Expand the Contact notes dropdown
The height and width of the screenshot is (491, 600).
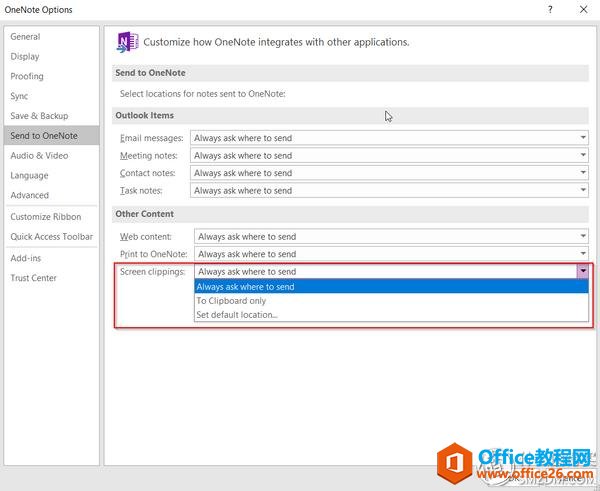click(x=583, y=173)
